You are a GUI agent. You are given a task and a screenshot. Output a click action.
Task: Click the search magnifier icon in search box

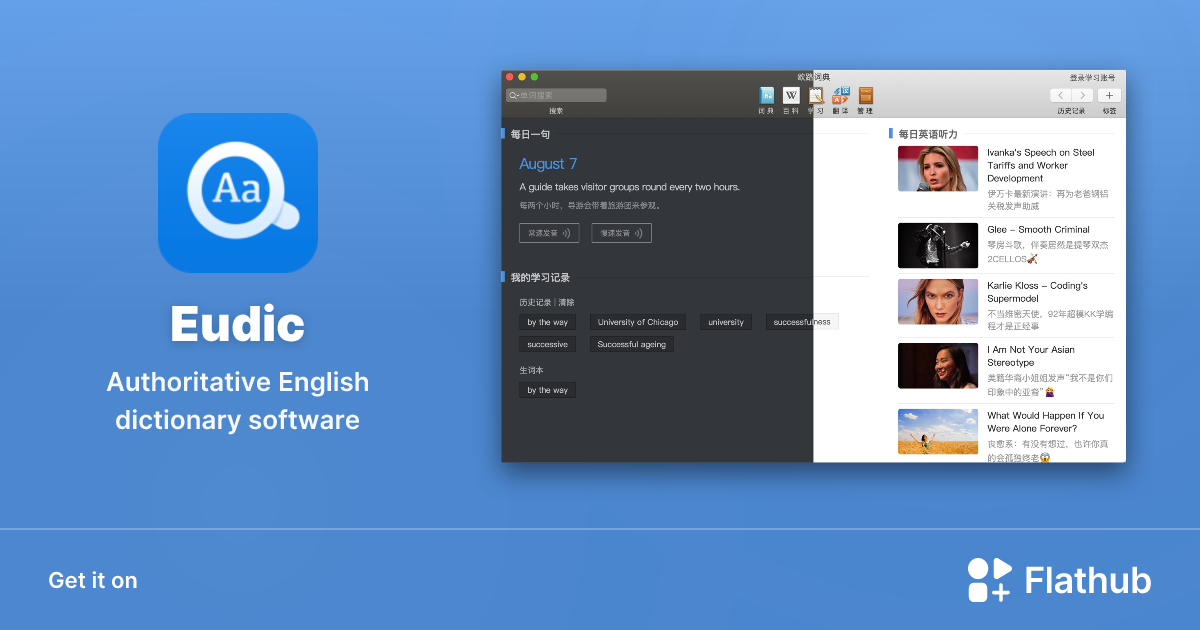(x=513, y=94)
